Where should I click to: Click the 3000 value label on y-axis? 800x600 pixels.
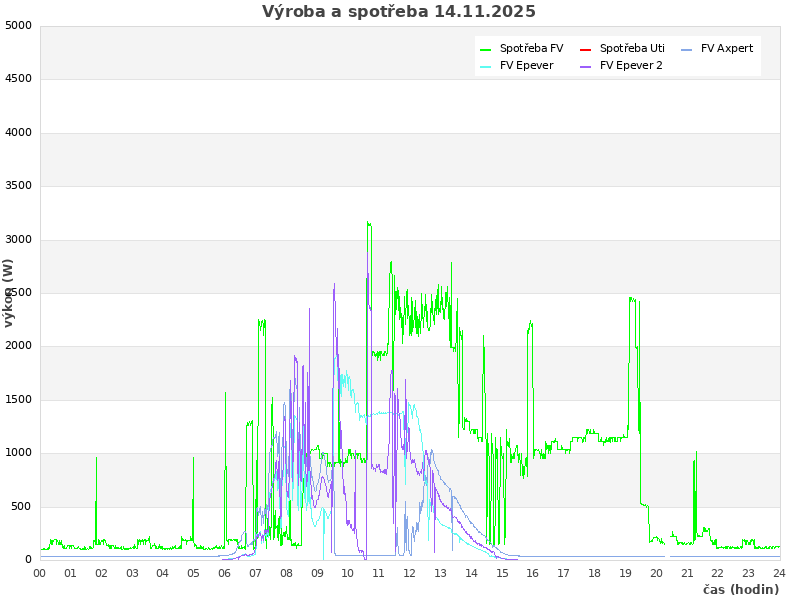tap(18, 239)
